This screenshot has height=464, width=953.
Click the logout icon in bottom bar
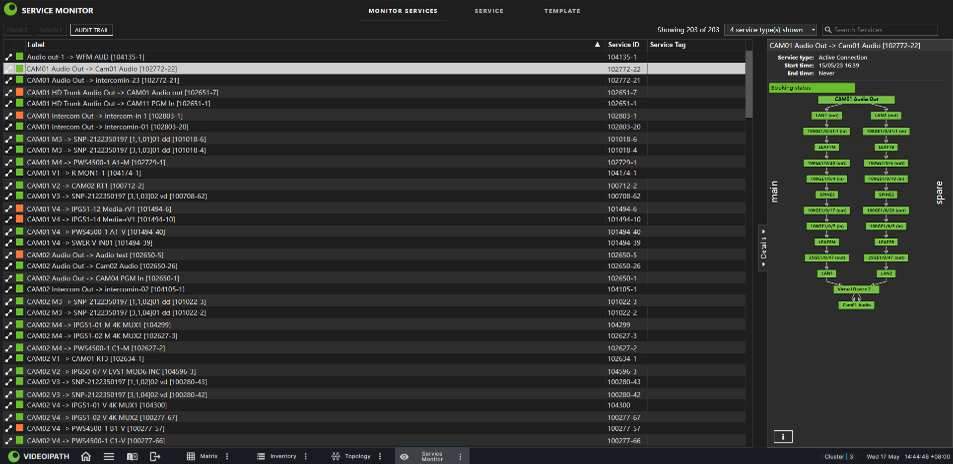[155, 456]
